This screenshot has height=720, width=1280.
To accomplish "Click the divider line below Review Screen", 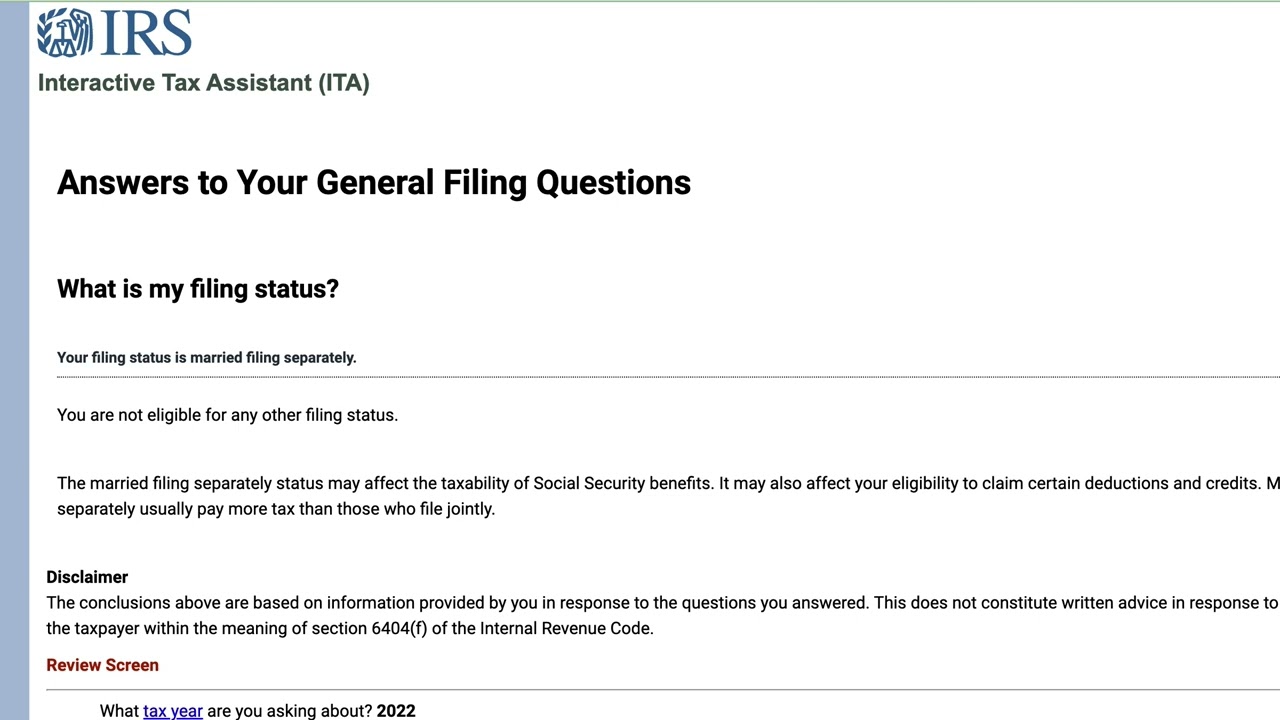I will [662, 689].
